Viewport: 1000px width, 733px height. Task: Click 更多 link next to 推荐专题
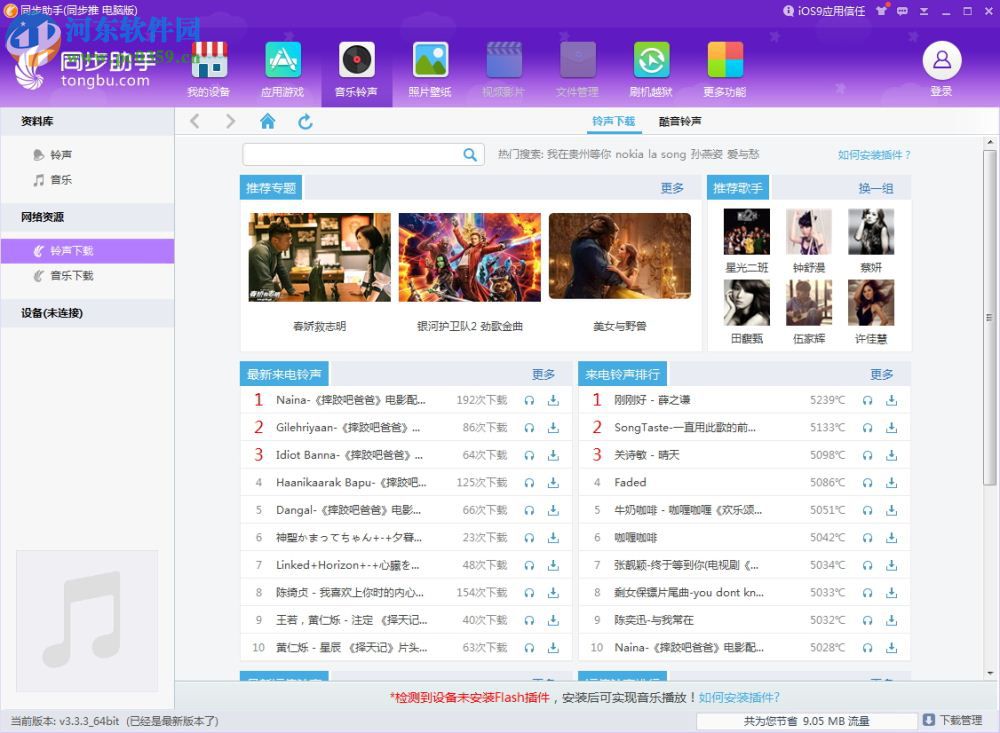(x=672, y=188)
